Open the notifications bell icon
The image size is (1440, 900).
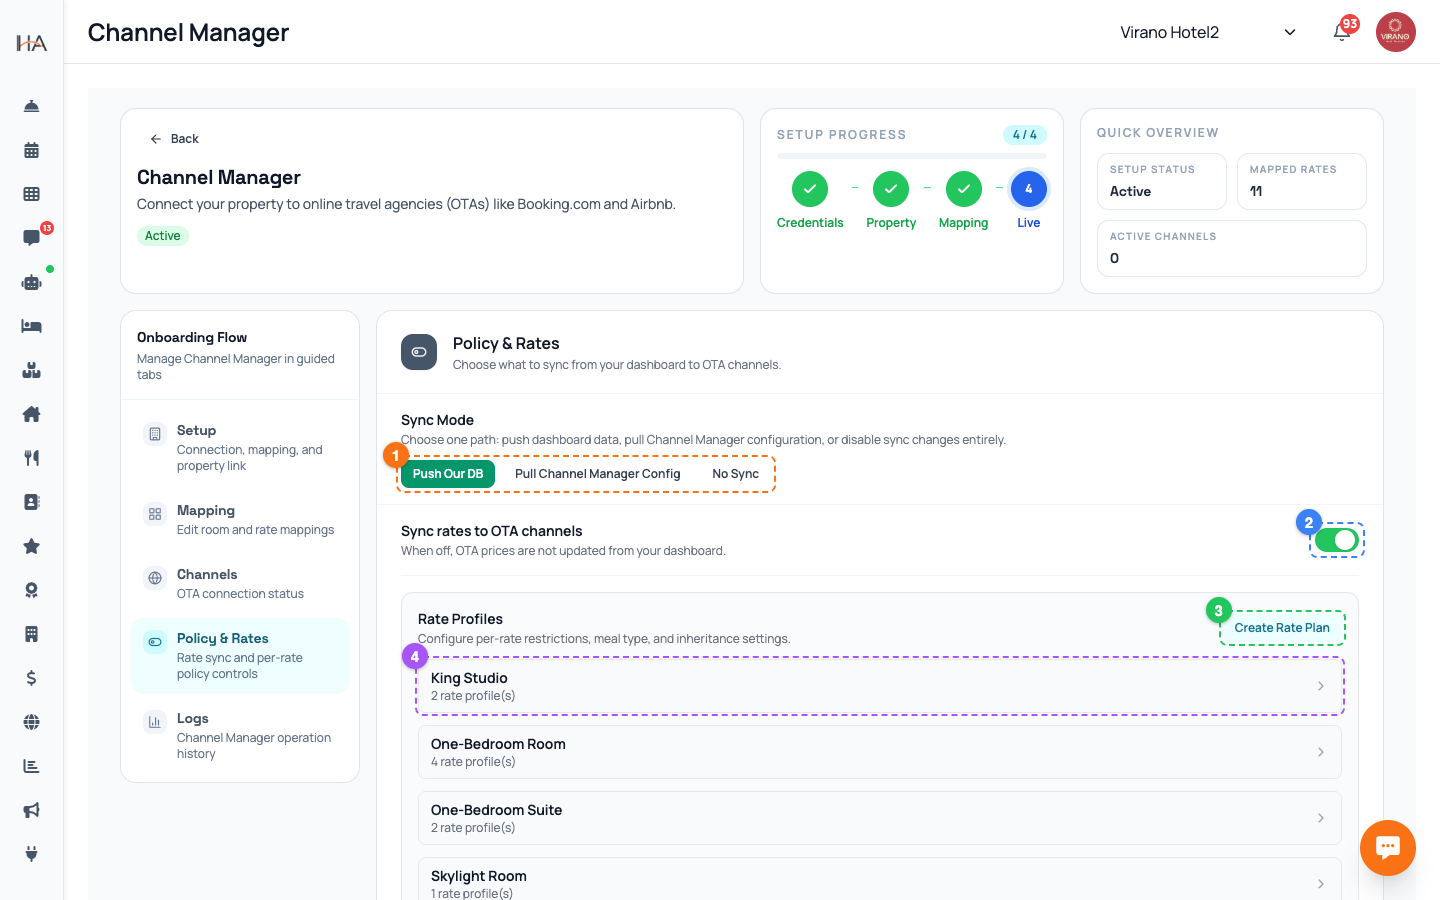pyautogui.click(x=1342, y=32)
